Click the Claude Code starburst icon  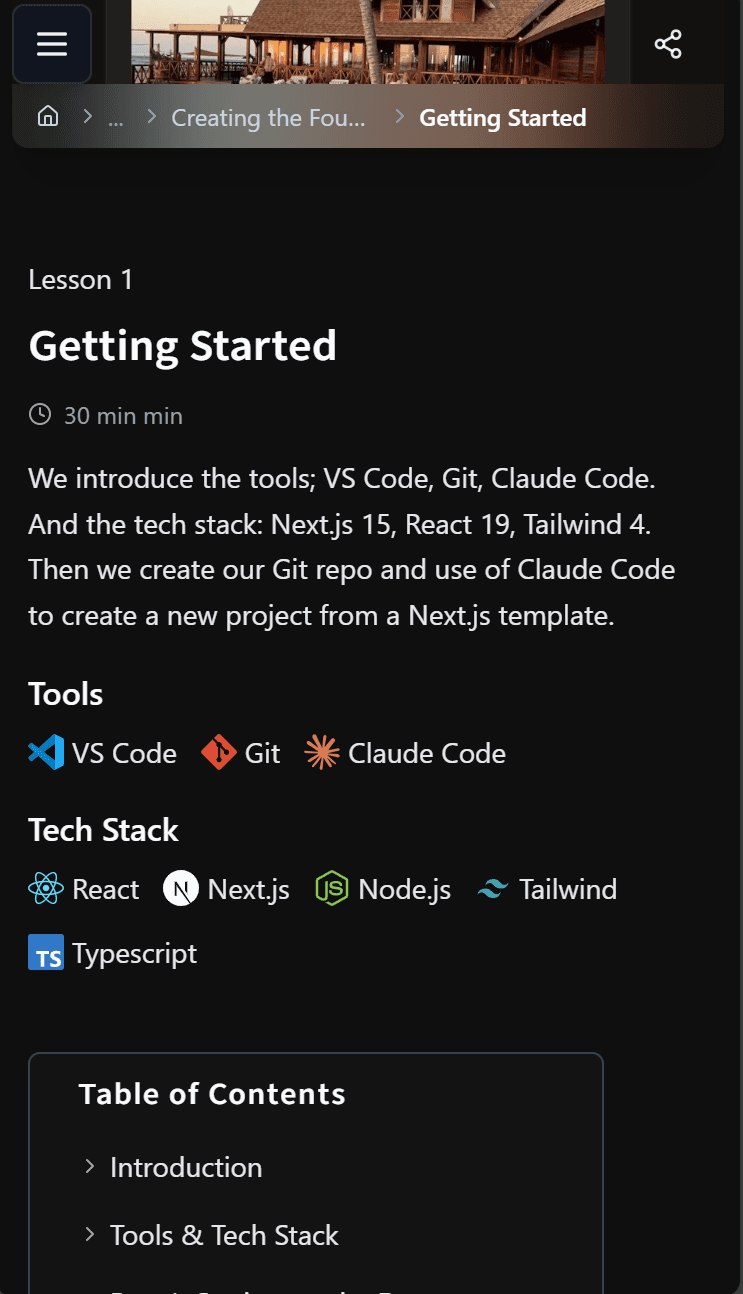pyautogui.click(x=321, y=752)
